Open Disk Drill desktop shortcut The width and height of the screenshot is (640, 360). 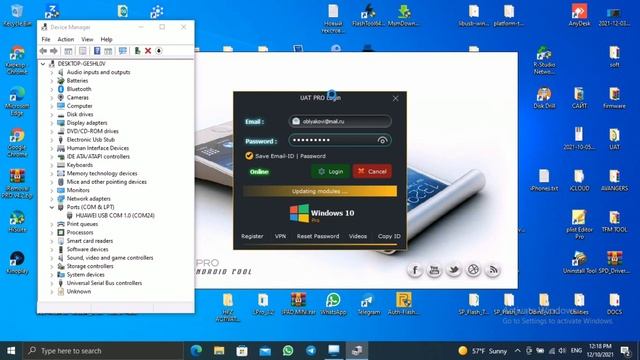(544, 98)
